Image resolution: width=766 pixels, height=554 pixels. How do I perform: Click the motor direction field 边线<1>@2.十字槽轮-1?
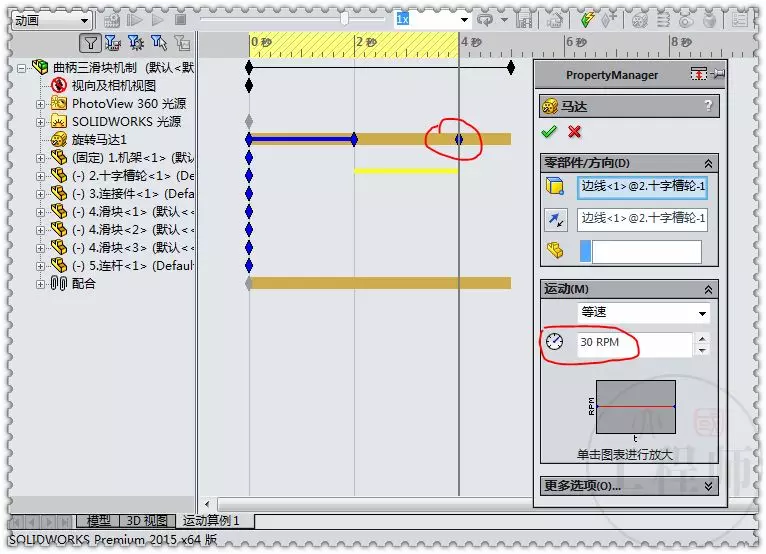642,219
